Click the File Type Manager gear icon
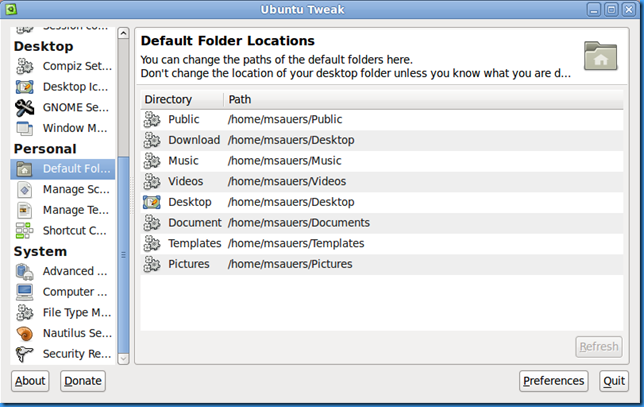 (25, 313)
